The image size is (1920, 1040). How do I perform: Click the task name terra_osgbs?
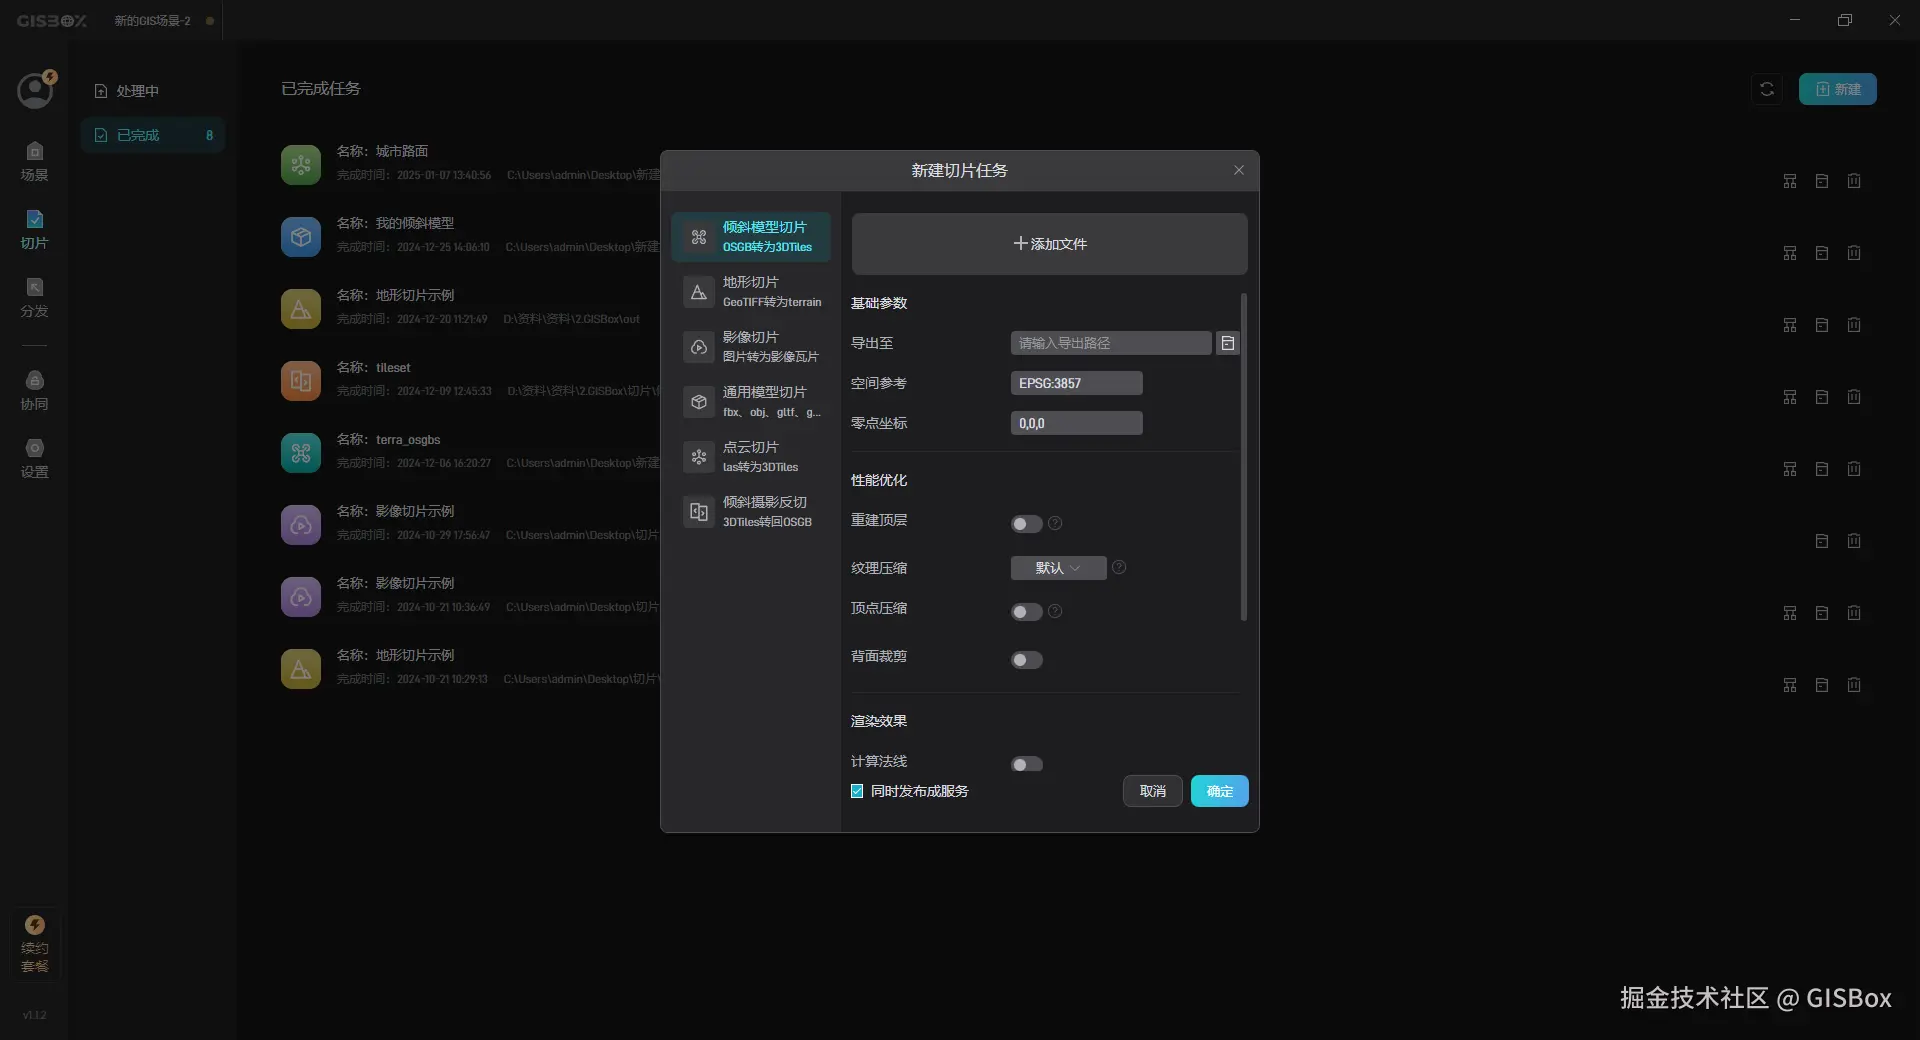click(x=408, y=439)
